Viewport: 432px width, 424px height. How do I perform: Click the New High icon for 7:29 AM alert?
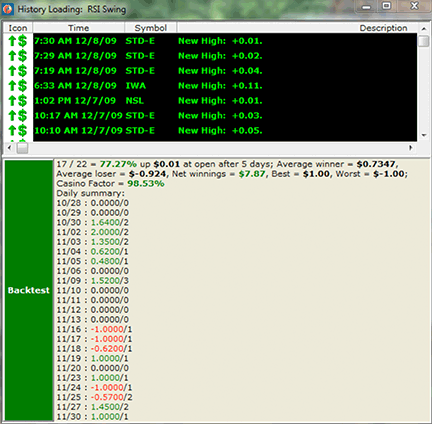click(x=18, y=56)
